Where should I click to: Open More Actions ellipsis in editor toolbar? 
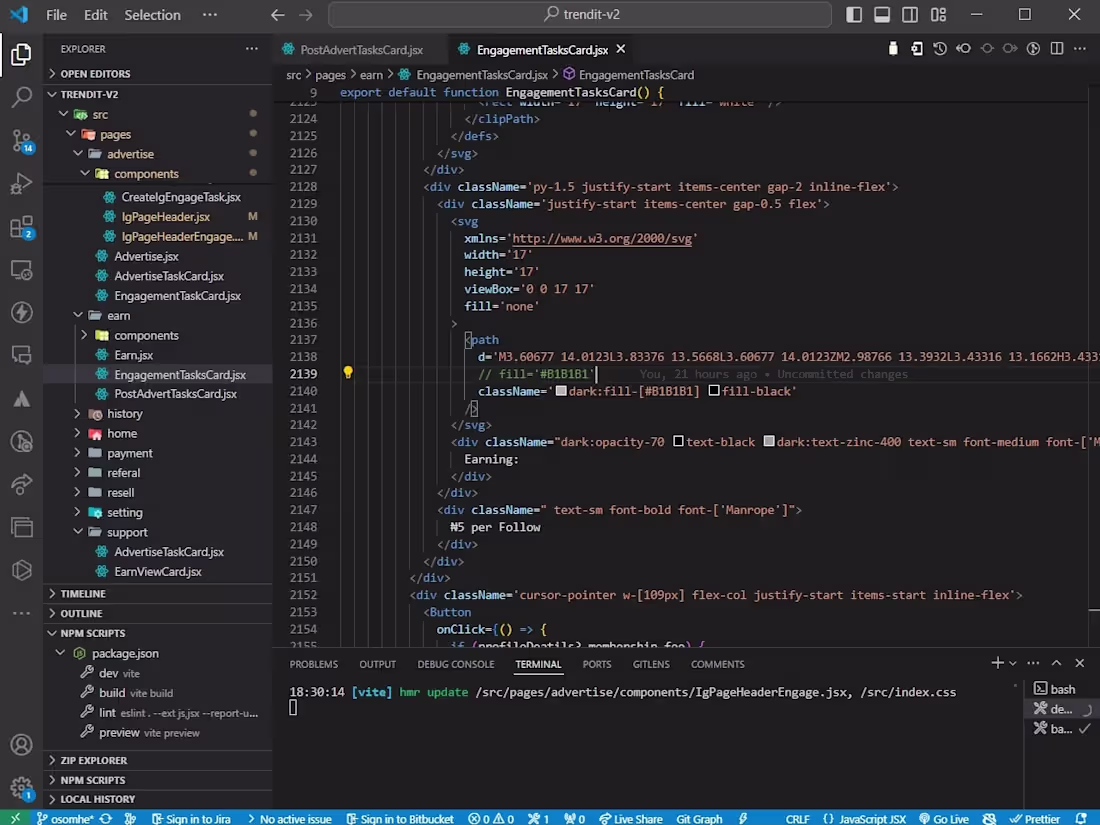pyautogui.click(x=1080, y=48)
